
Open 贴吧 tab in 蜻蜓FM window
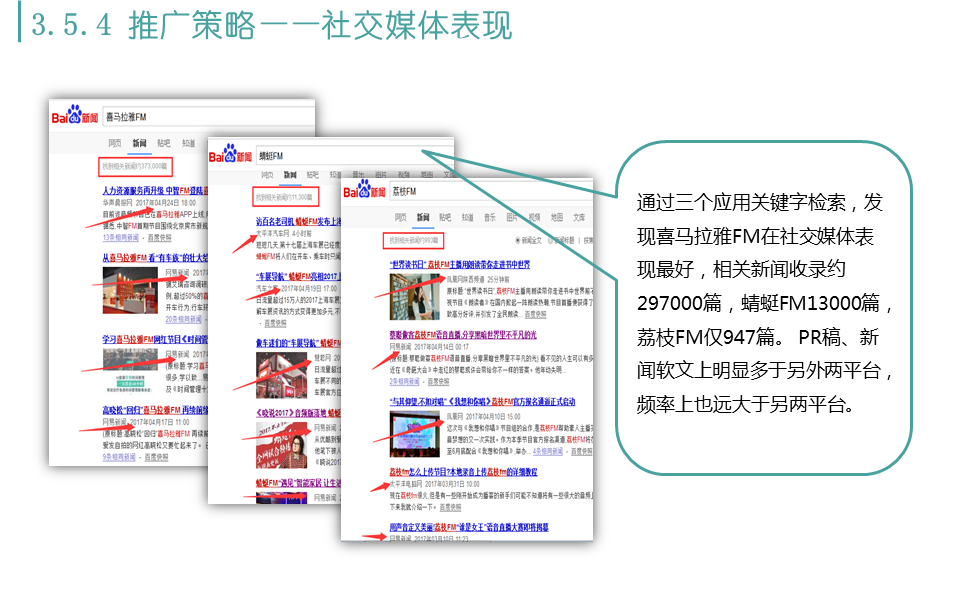coord(313,175)
